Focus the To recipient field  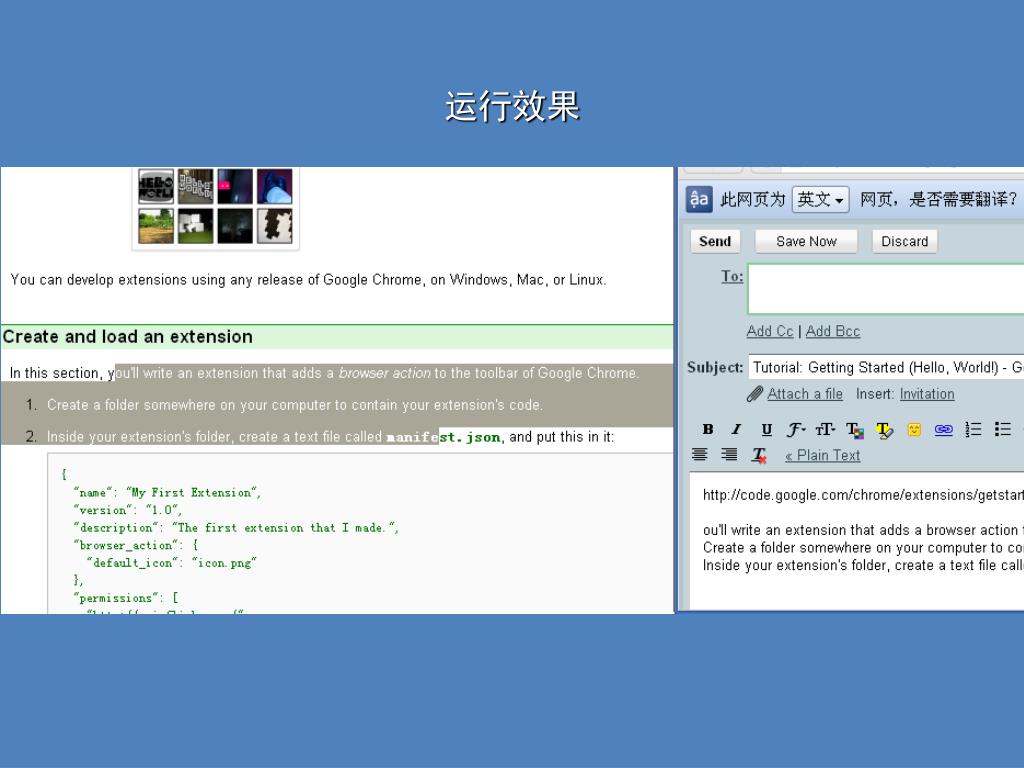tap(886, 289)
